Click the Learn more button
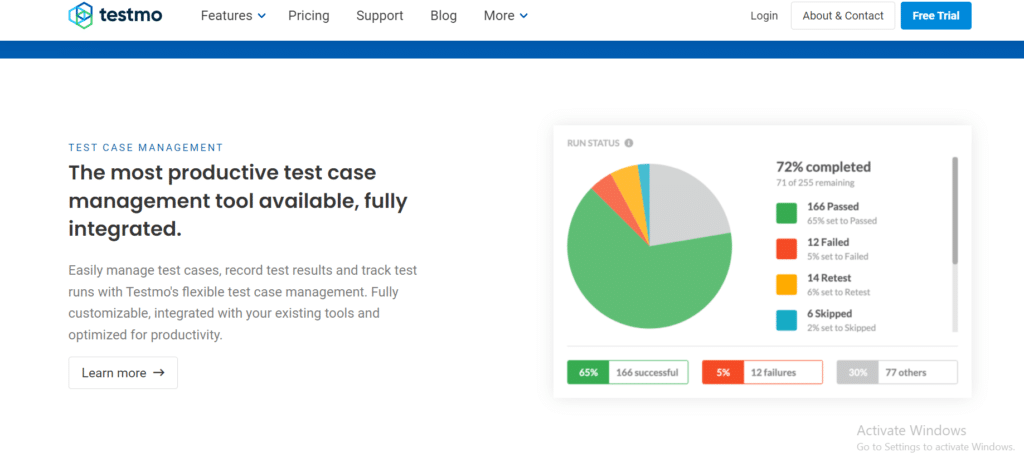 tap(123, 372)
